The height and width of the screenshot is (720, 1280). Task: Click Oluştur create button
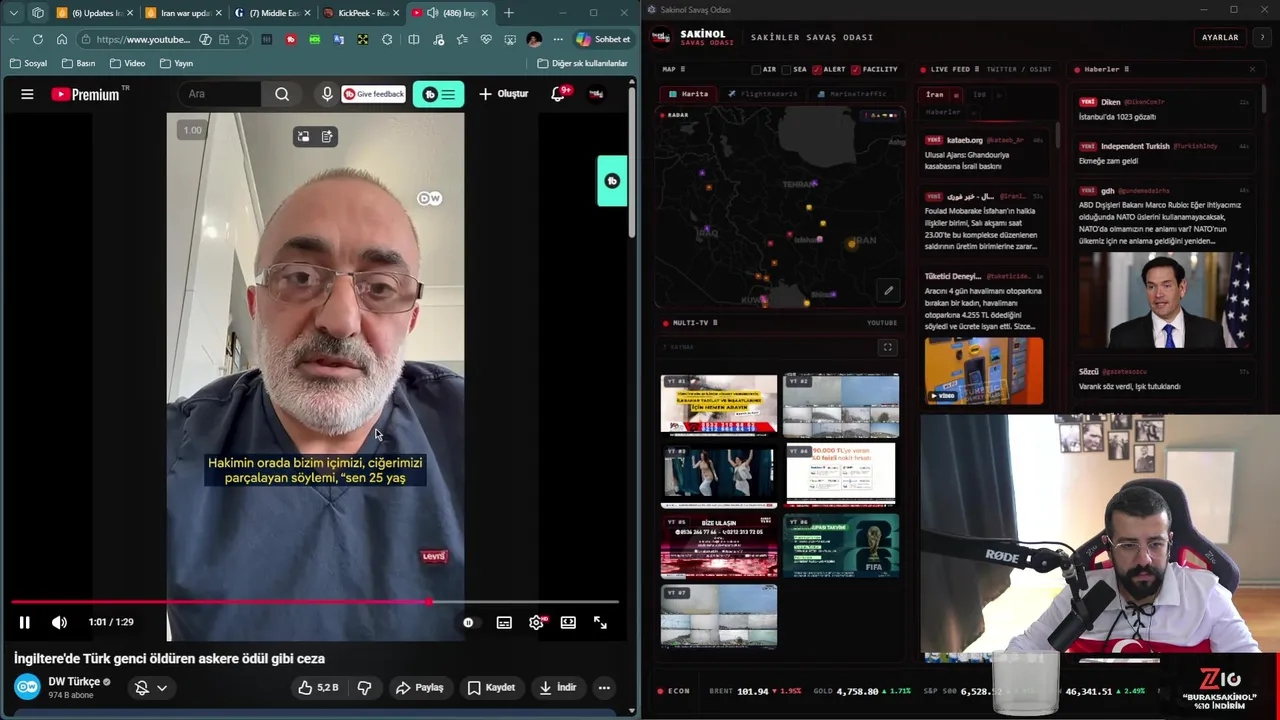coord(503,94)
